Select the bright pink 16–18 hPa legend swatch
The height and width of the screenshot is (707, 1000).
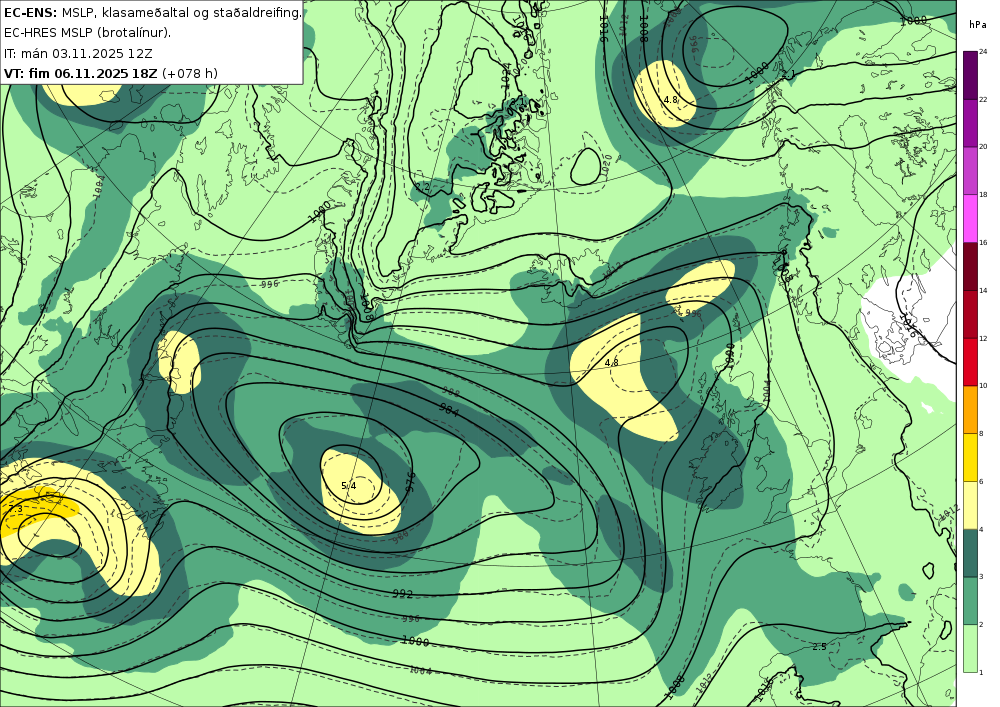pos(970,218)
